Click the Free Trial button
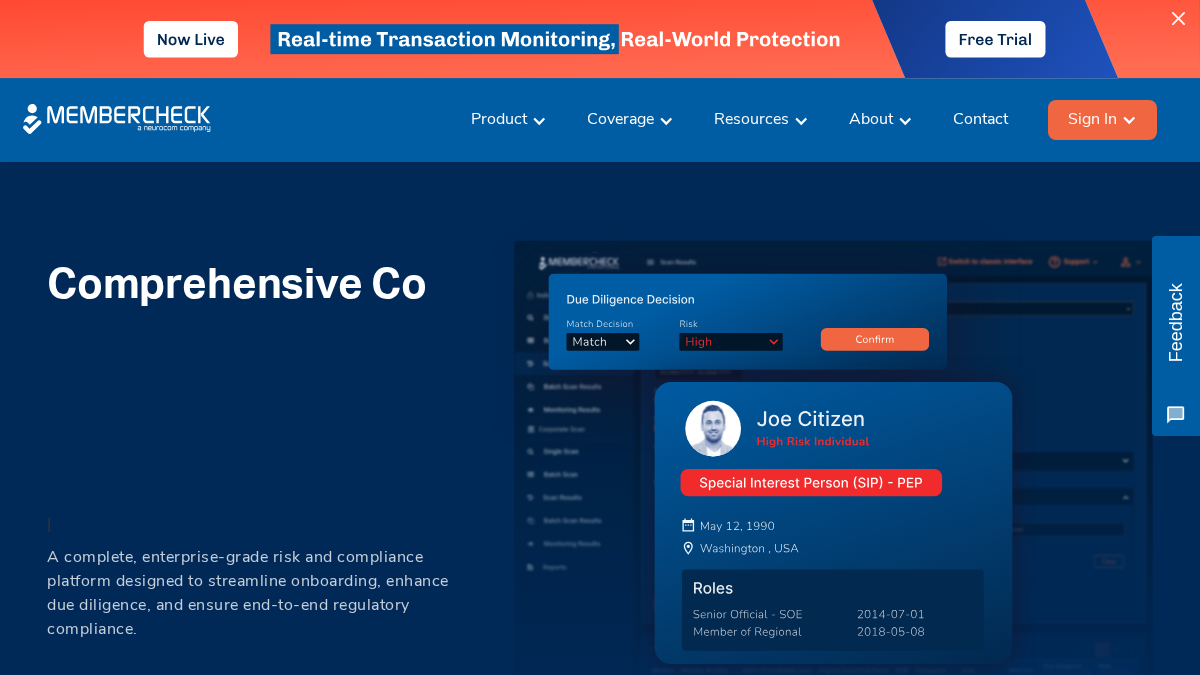 click(995, 39)
